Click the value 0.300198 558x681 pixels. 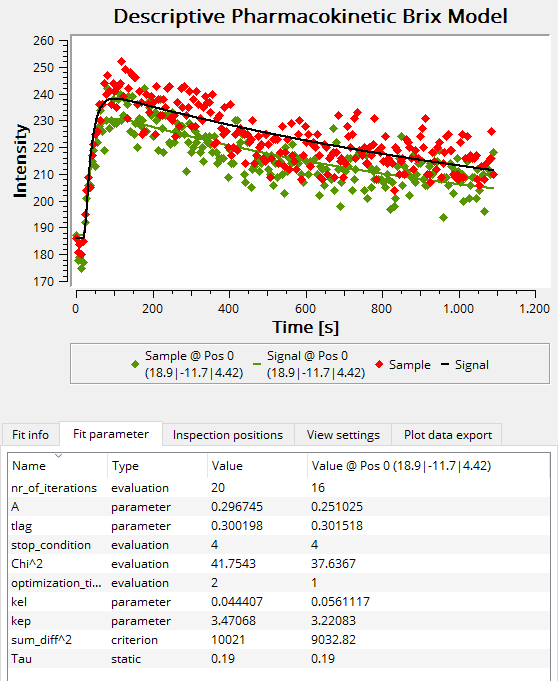click(x=237, y=526)
